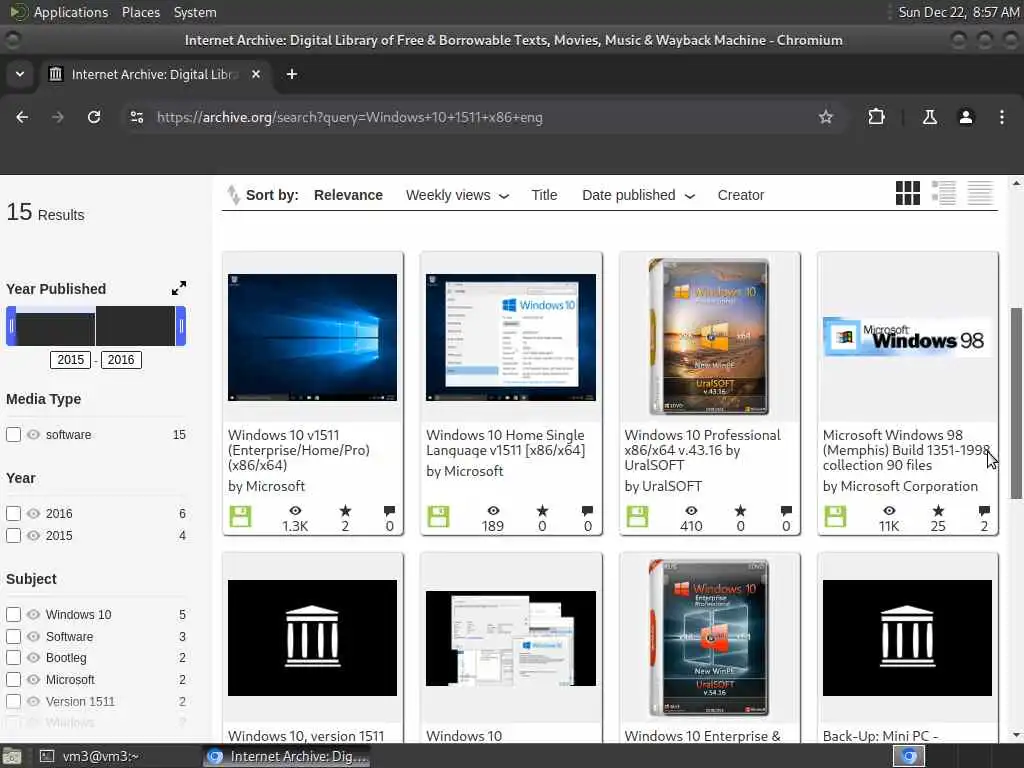This screenshot has height=768, width=1024.
Task: Hide Version 1511 subject with eye icon
Action: click(x=33, y=701)
